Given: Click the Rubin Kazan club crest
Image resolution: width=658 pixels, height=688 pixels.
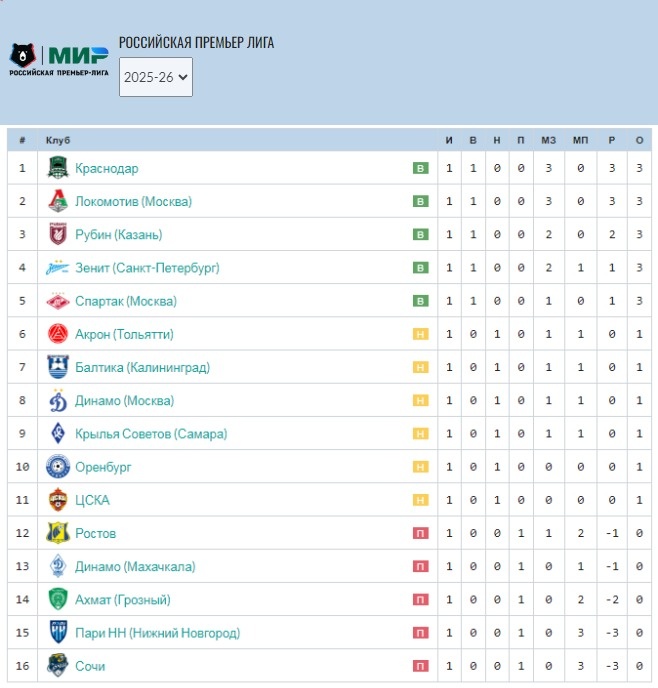Looking at the screenshot, I should [x=58, y=234].
